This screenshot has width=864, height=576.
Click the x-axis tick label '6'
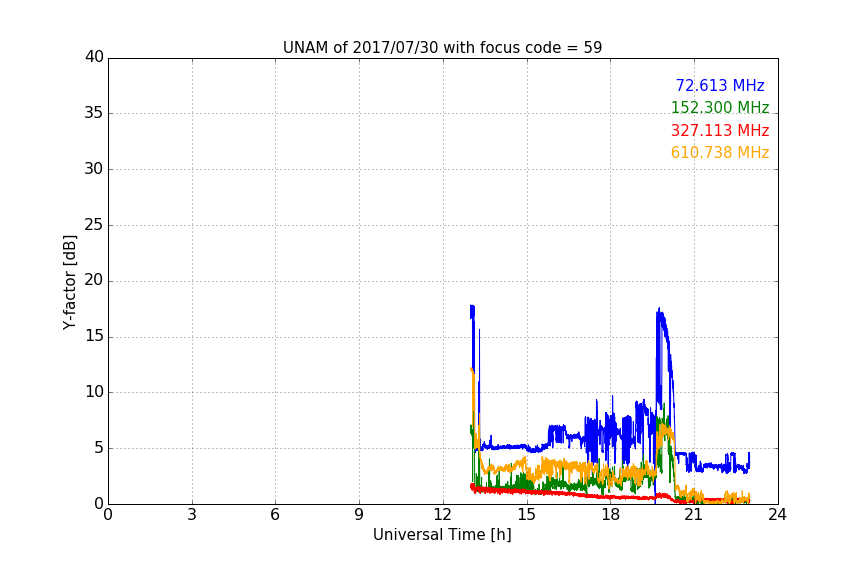[x=276, y=515]
